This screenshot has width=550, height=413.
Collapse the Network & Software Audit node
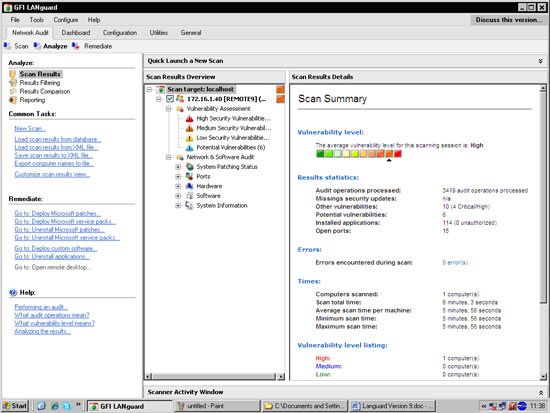pyautogui.click(x=168, y=157)
